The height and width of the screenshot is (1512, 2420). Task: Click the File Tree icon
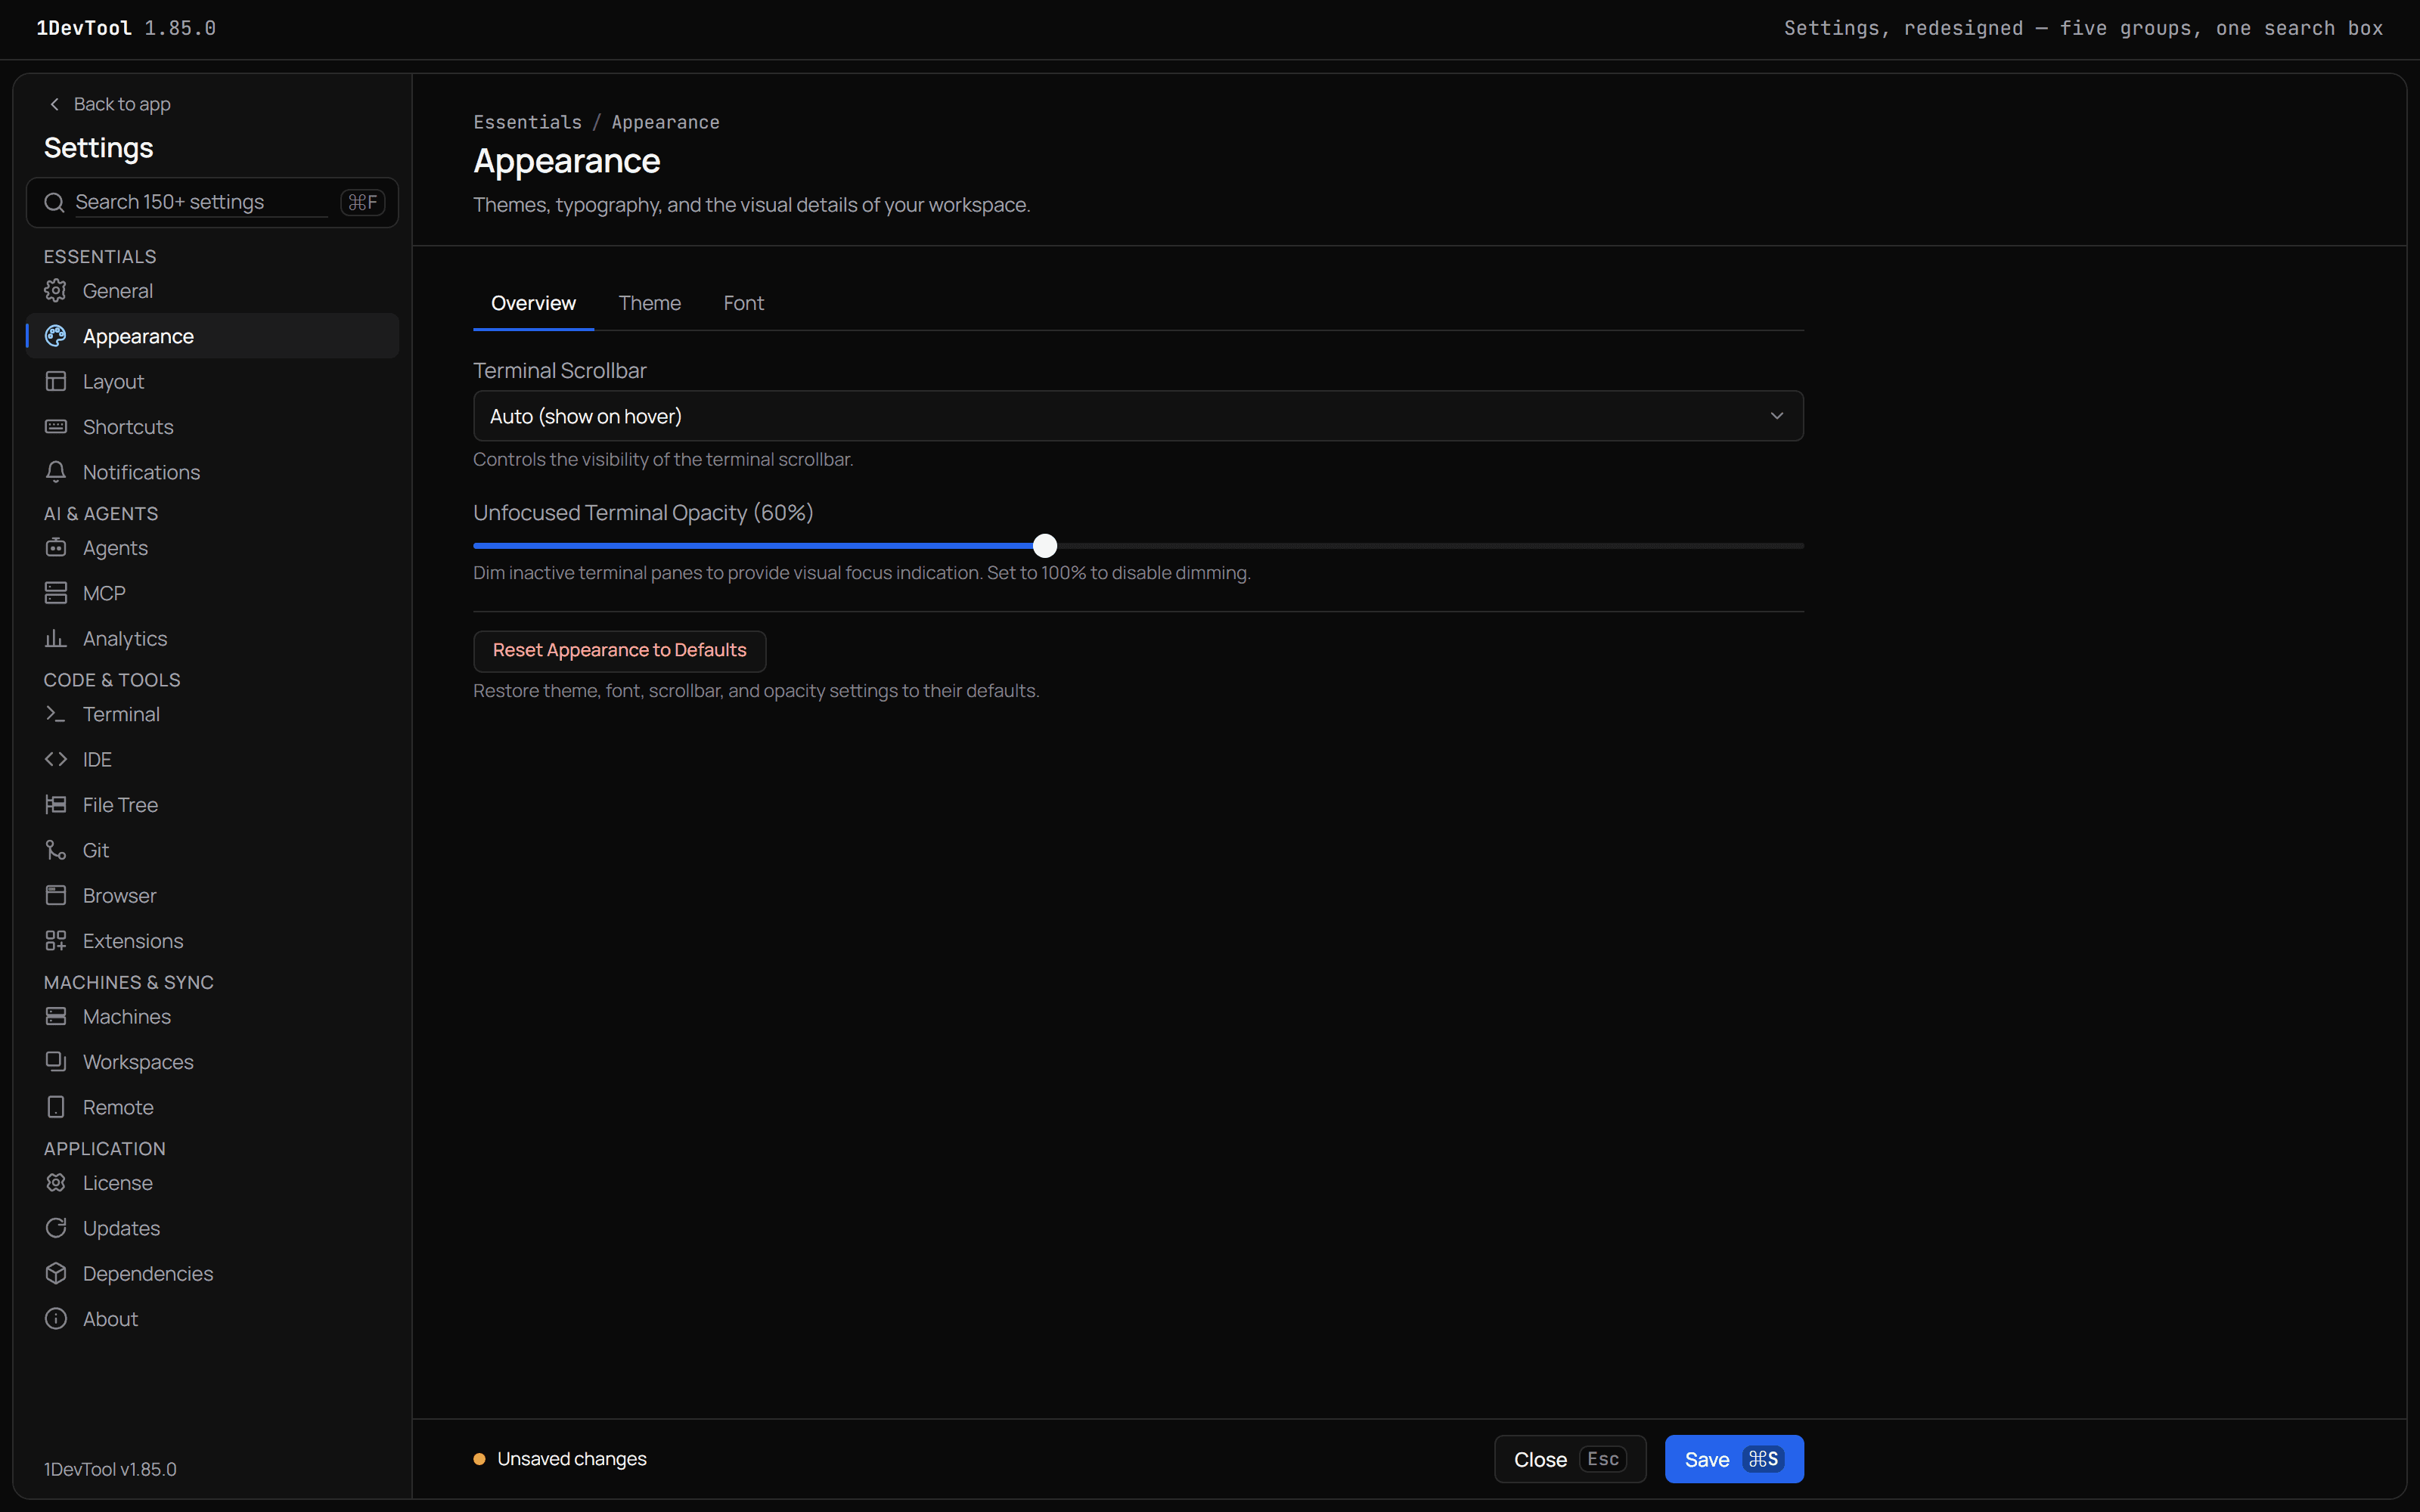(x=56, y=805)
